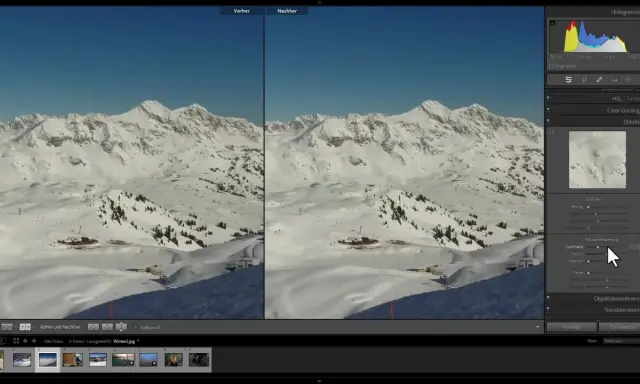The width and height of the screenshot is (640, 384).
Task: Toggle the Color-Grading panel switch
Action: [x=548, y=110]
